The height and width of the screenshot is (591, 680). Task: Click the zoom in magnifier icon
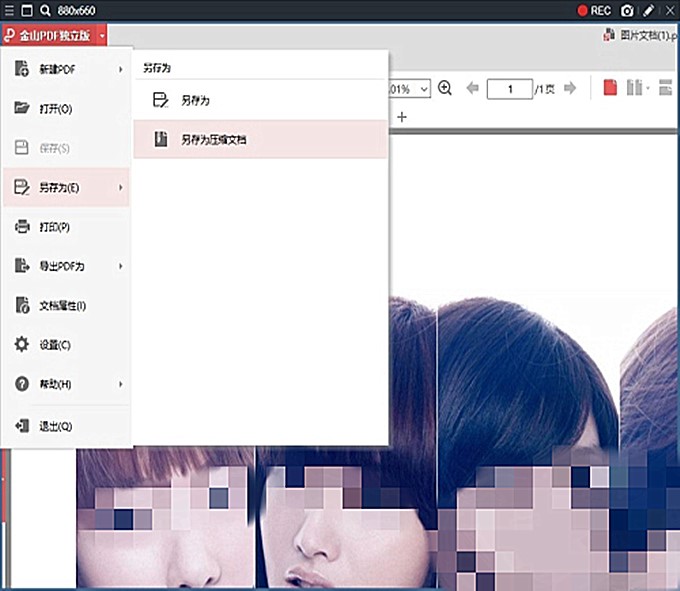coord(446,89)
